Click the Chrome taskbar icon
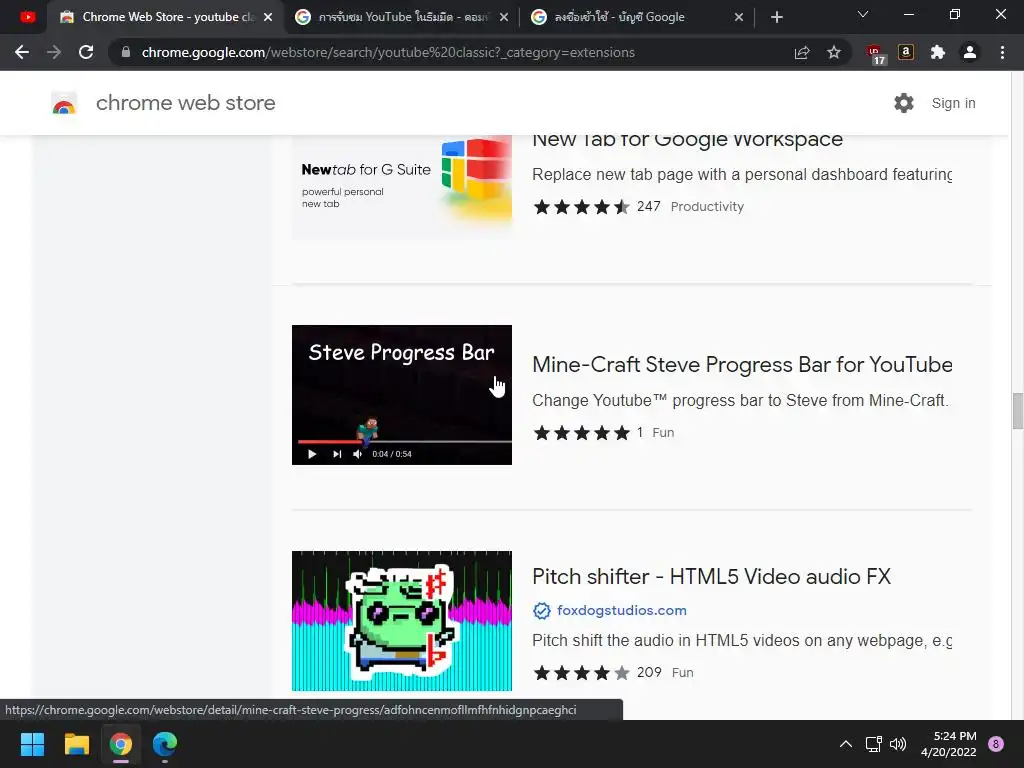Image resolution: width=1024 pixels, height=768 pixels. [x=121, y=744]
